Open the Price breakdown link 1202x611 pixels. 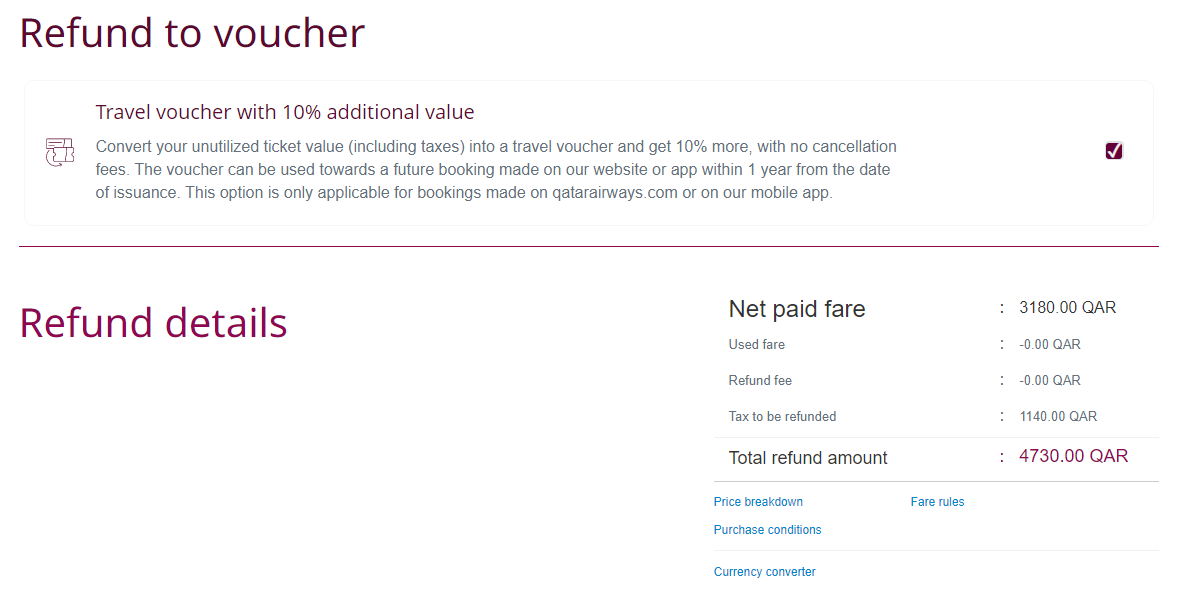tap(758, 502)
